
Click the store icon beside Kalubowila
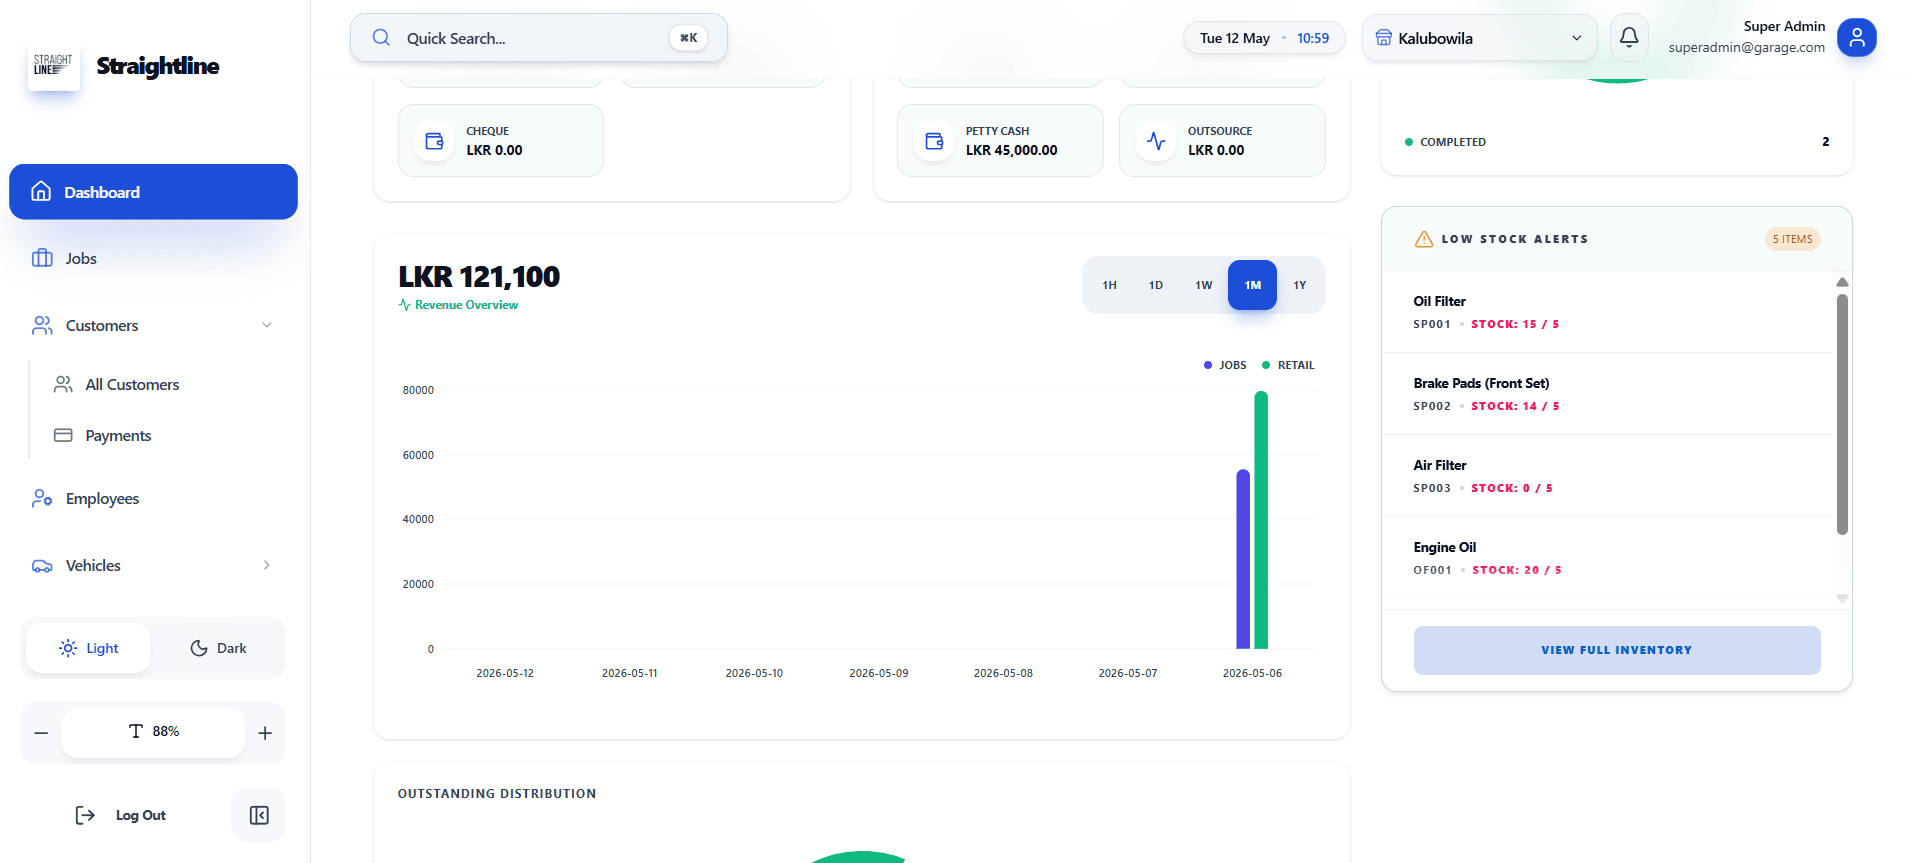[1384, 38]
